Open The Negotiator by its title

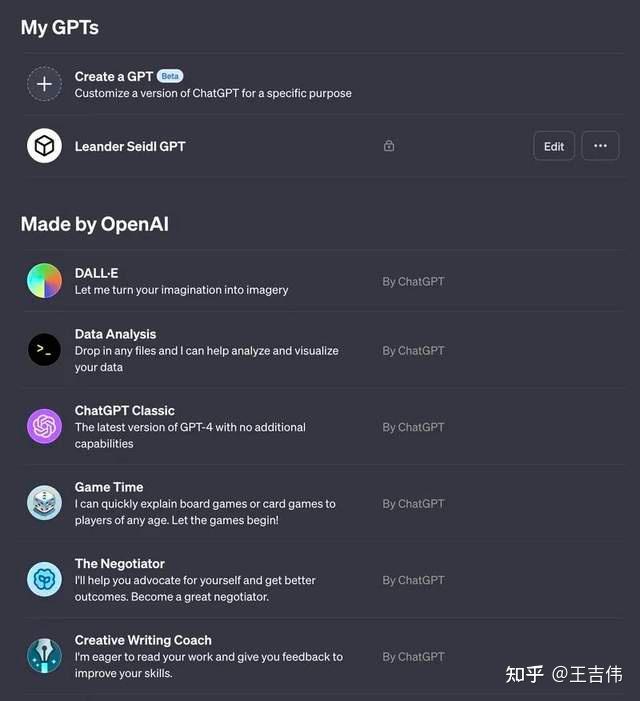[x=119, y=564]
